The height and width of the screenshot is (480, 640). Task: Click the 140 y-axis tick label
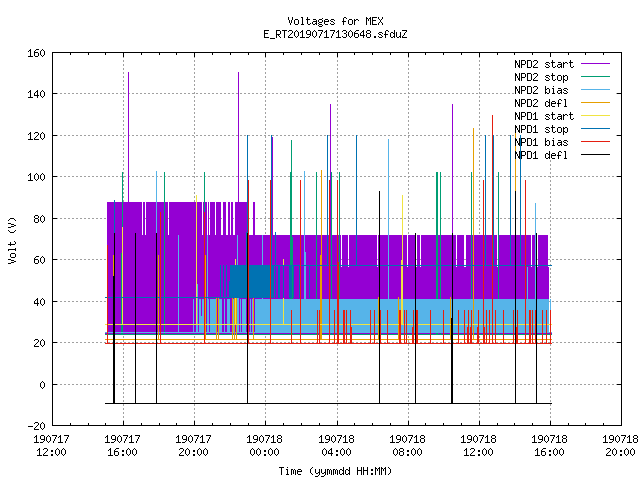pos(36,94)
